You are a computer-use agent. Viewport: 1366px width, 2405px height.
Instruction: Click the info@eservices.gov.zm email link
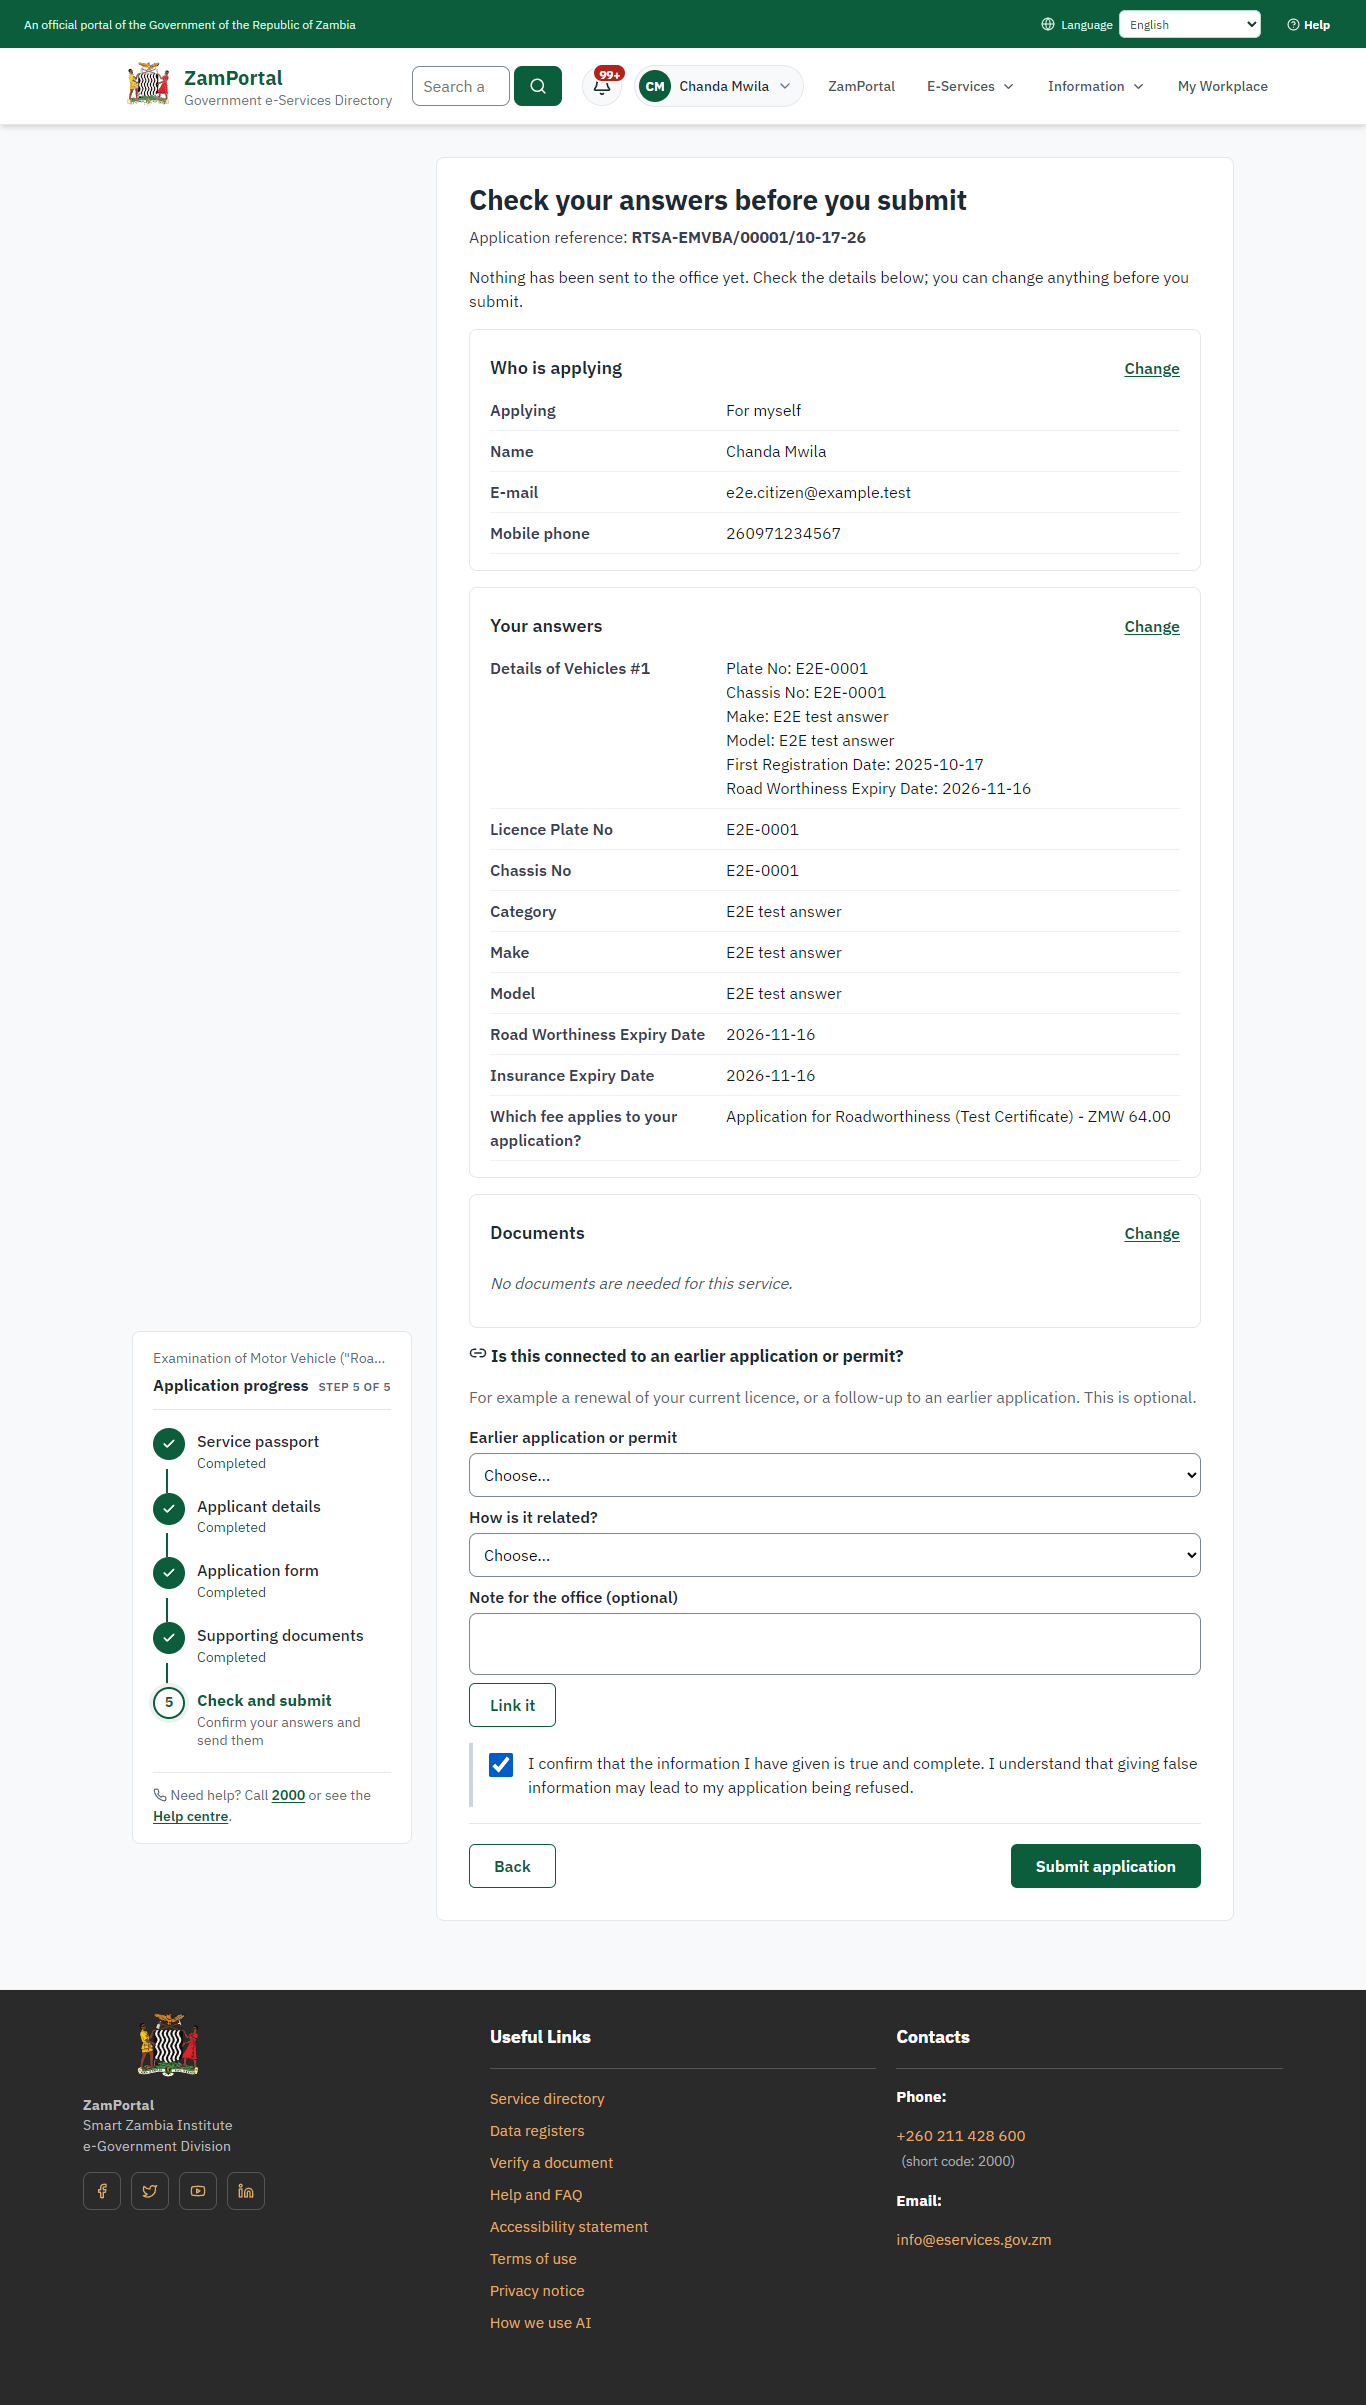click(x=974, y=2239)
